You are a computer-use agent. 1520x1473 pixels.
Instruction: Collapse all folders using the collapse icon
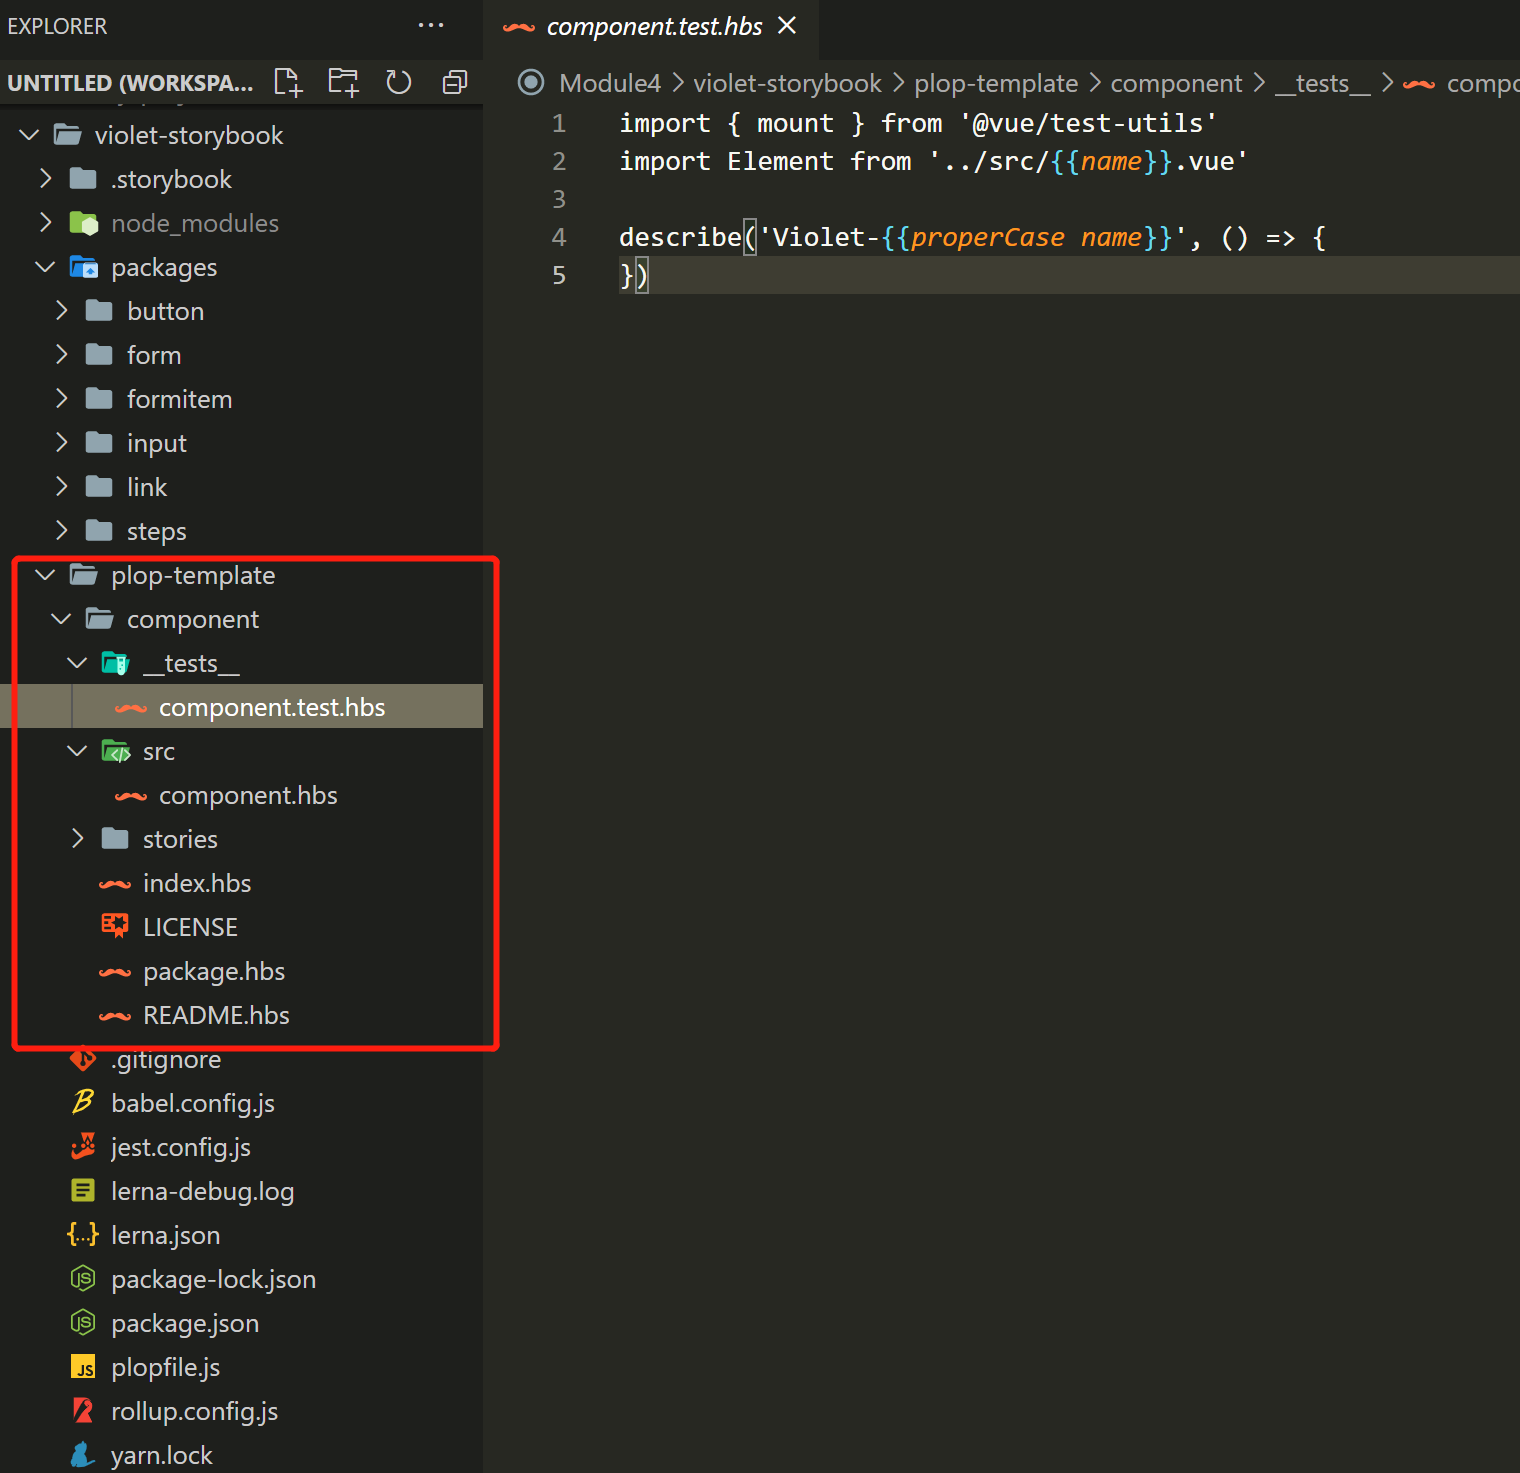[455, 82]
